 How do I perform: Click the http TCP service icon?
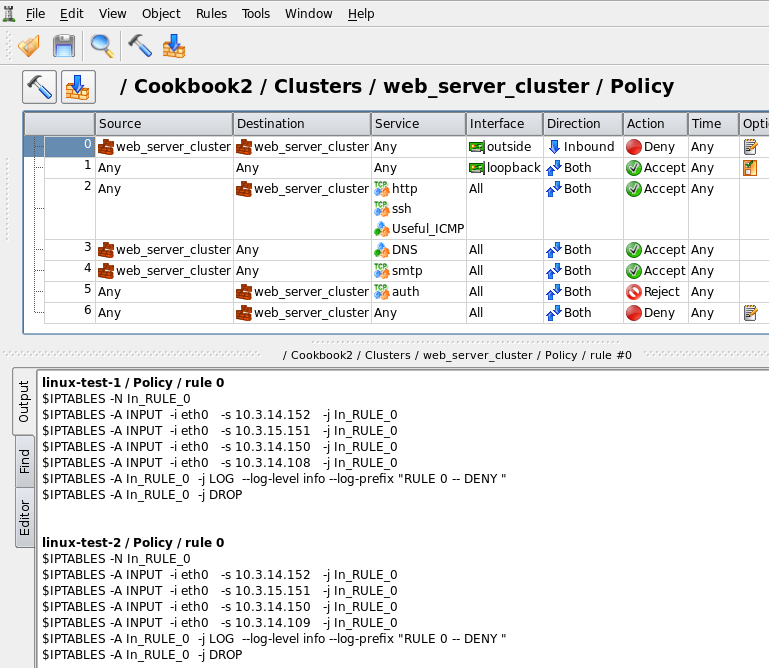(382, 188)
